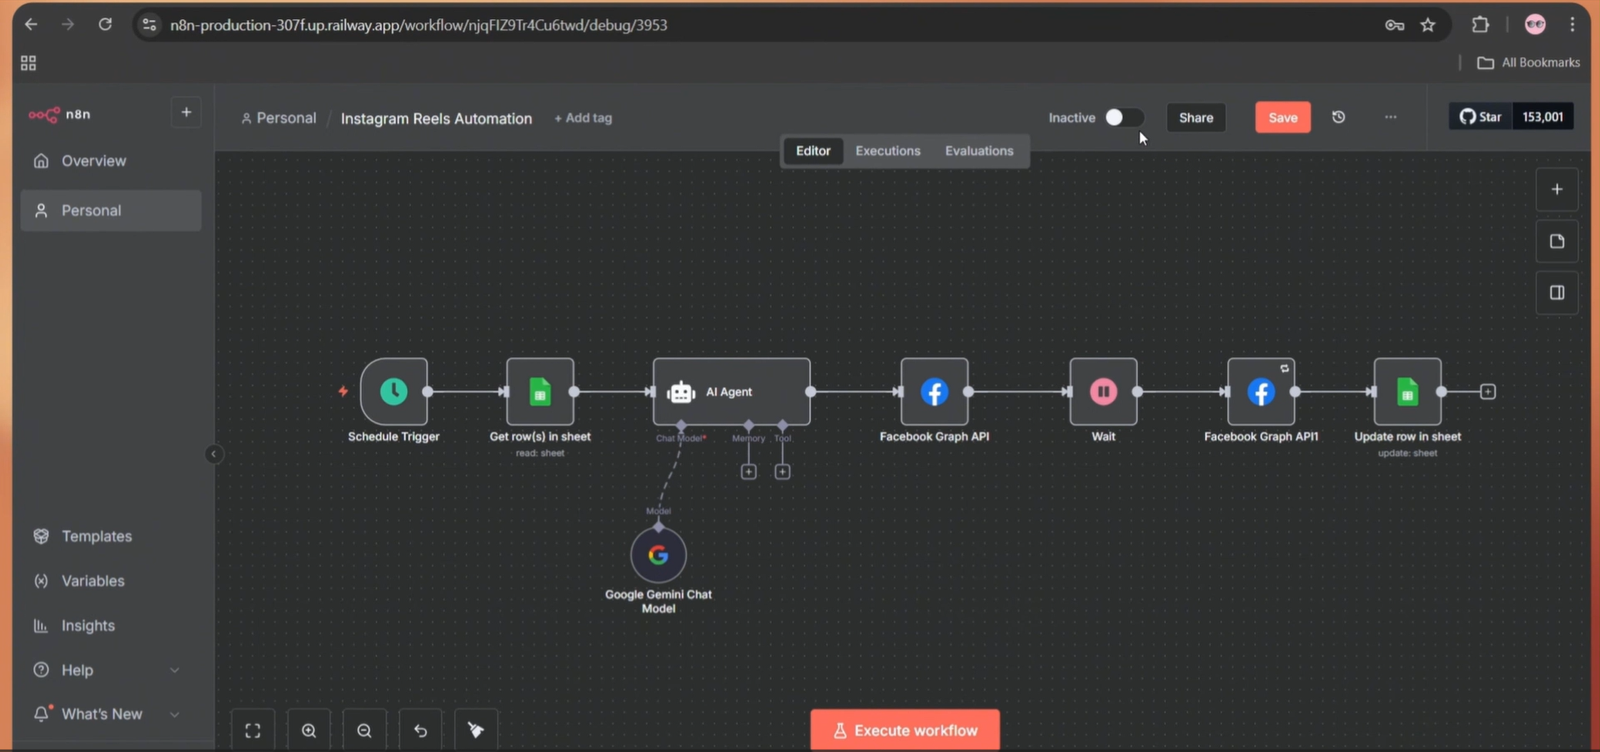Open the workflow more-options menu
Screen dimensions: 1600x752
1390,117
